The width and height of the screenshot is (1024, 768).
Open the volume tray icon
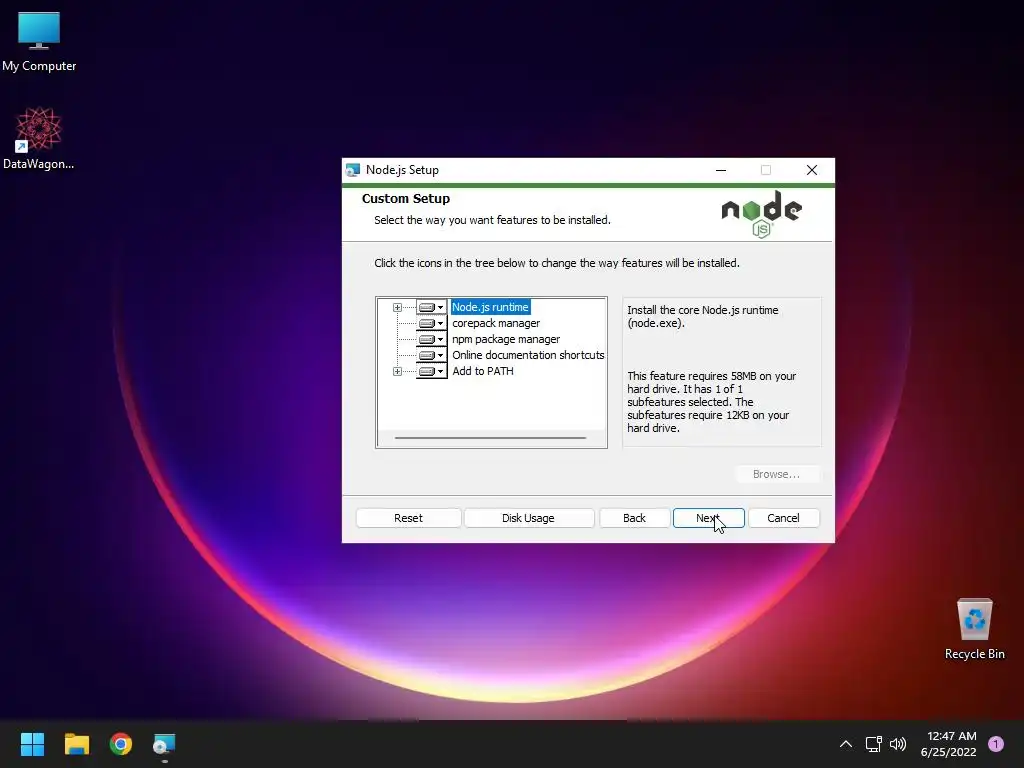(898, 744)
